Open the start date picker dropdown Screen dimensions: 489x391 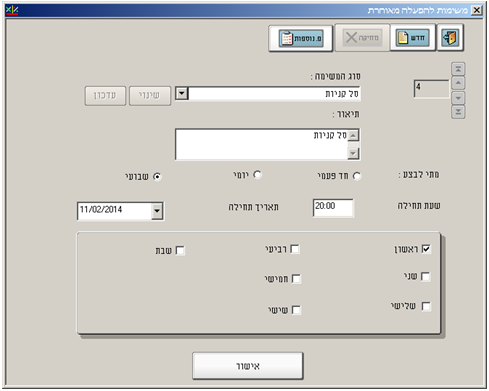157,211
